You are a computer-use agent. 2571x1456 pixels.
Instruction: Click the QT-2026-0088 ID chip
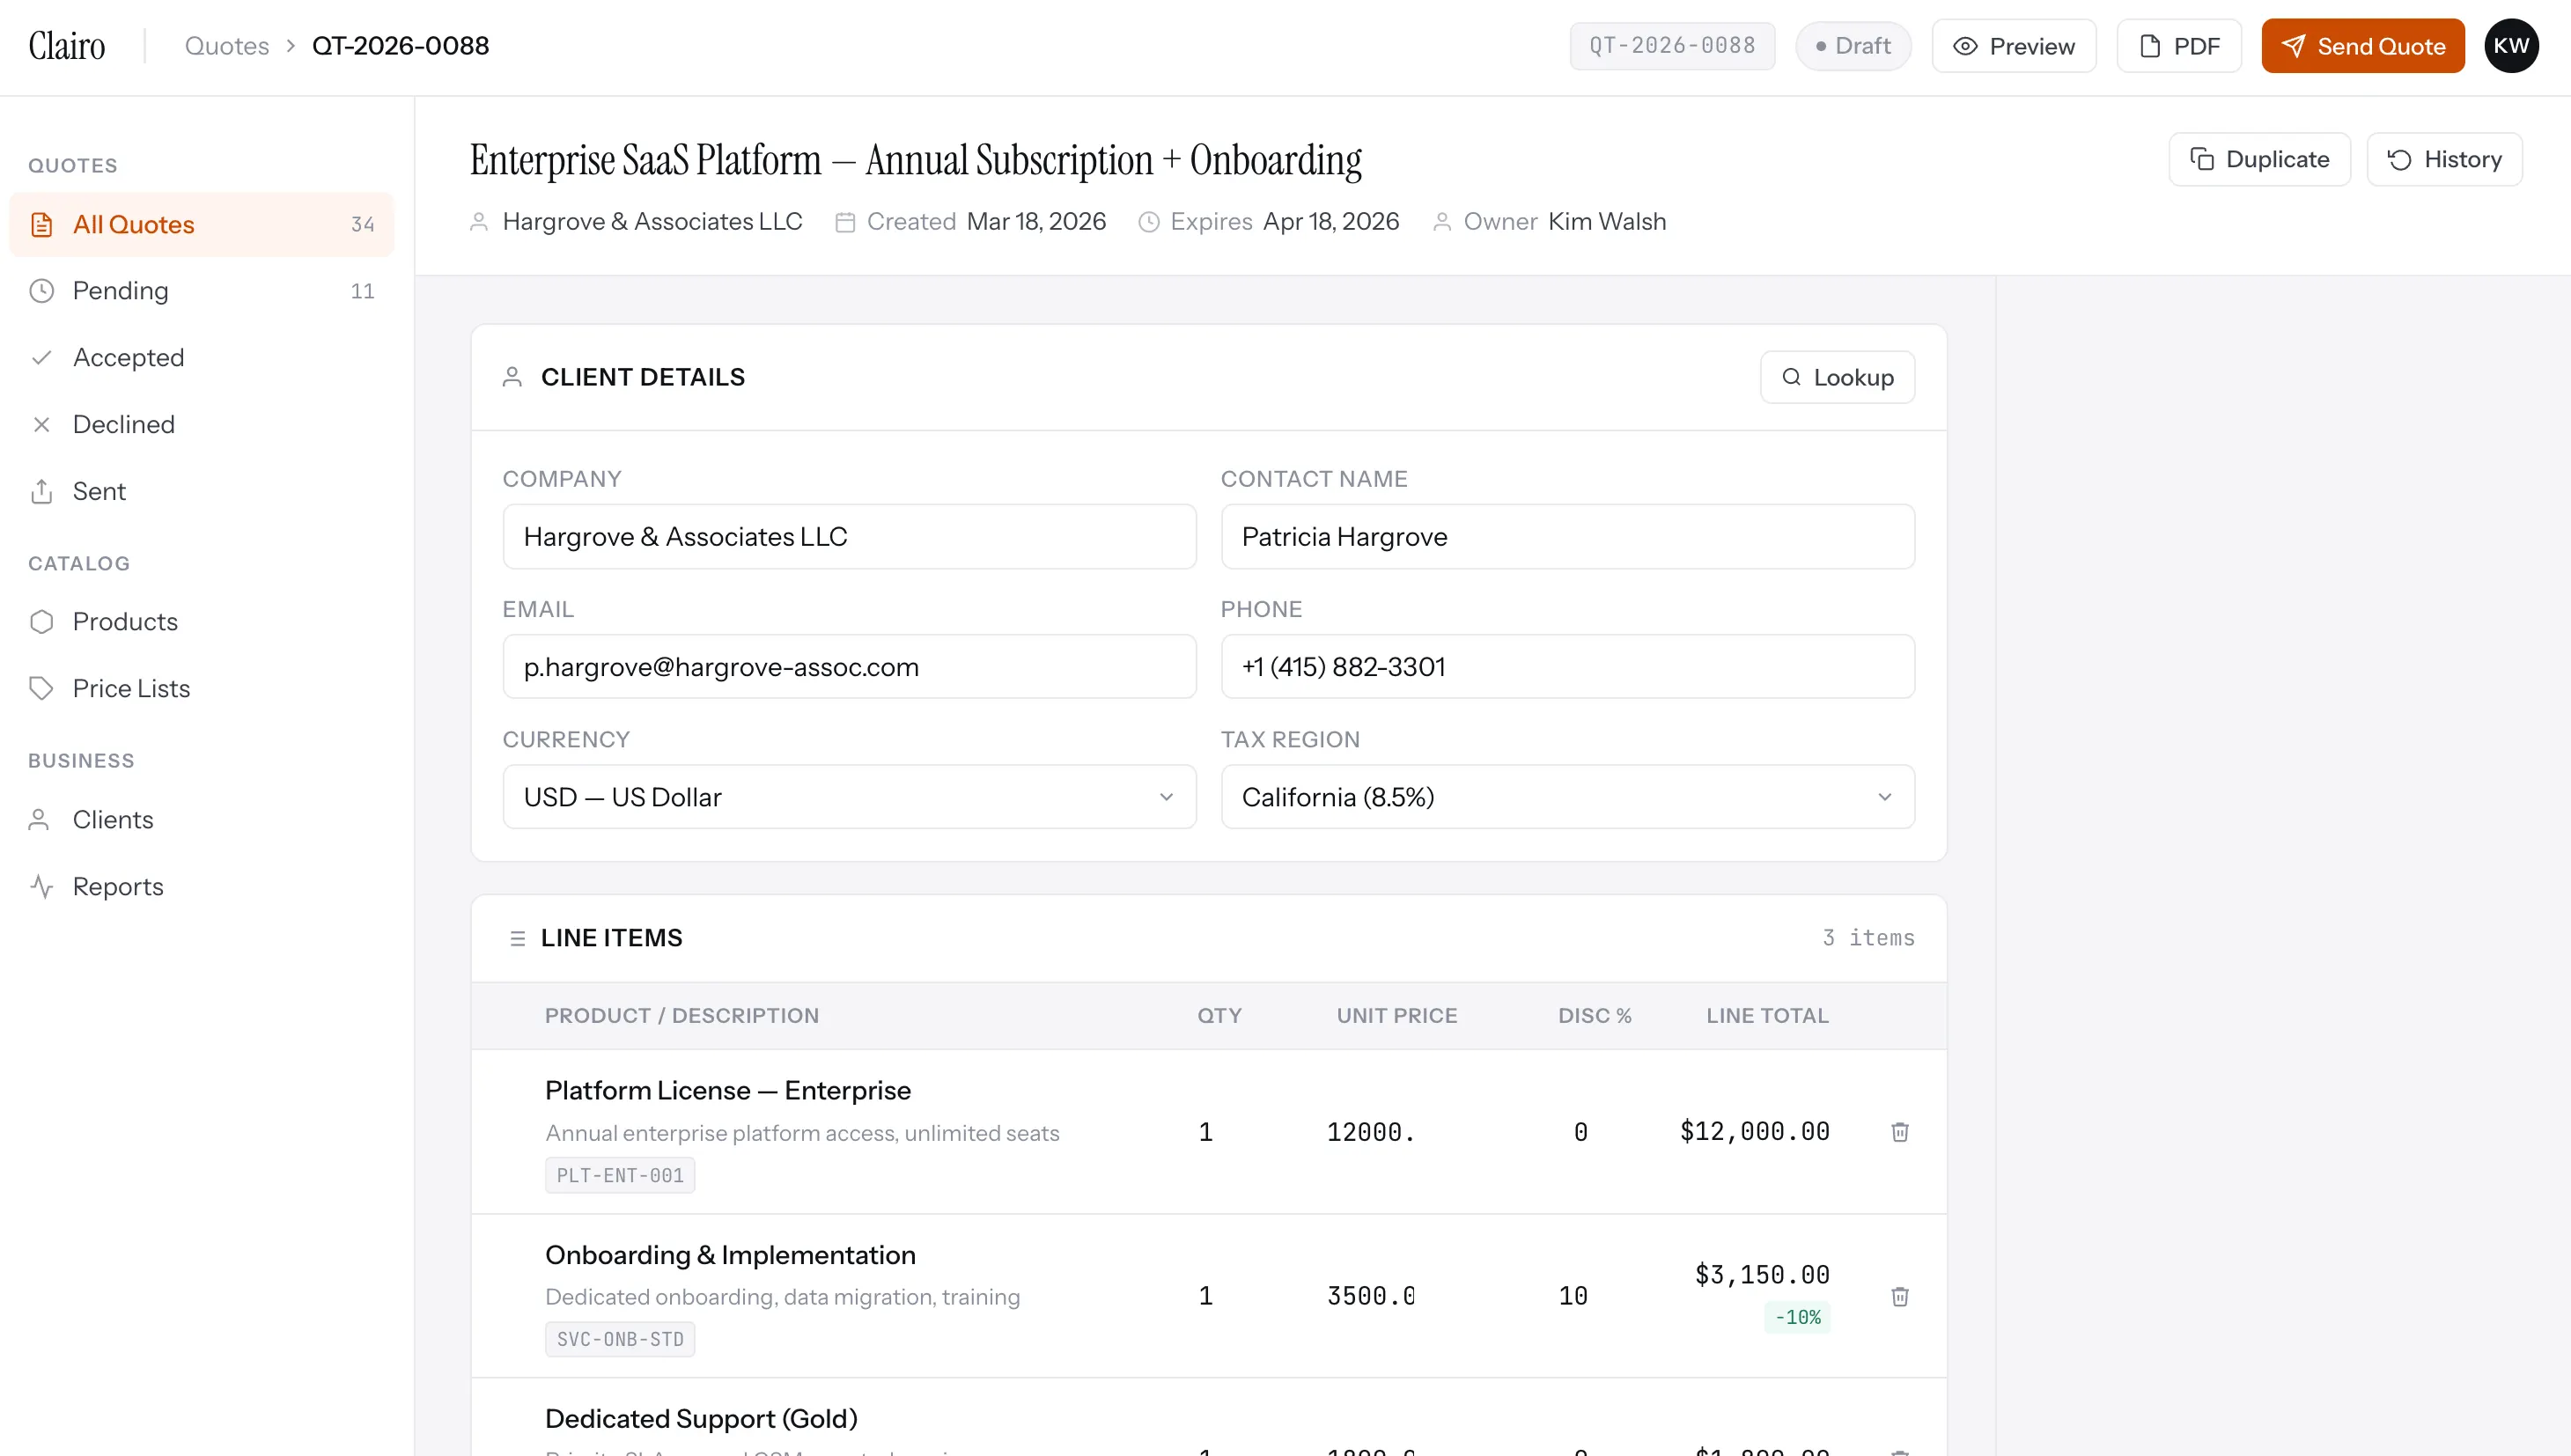[x=1672, y=46]
